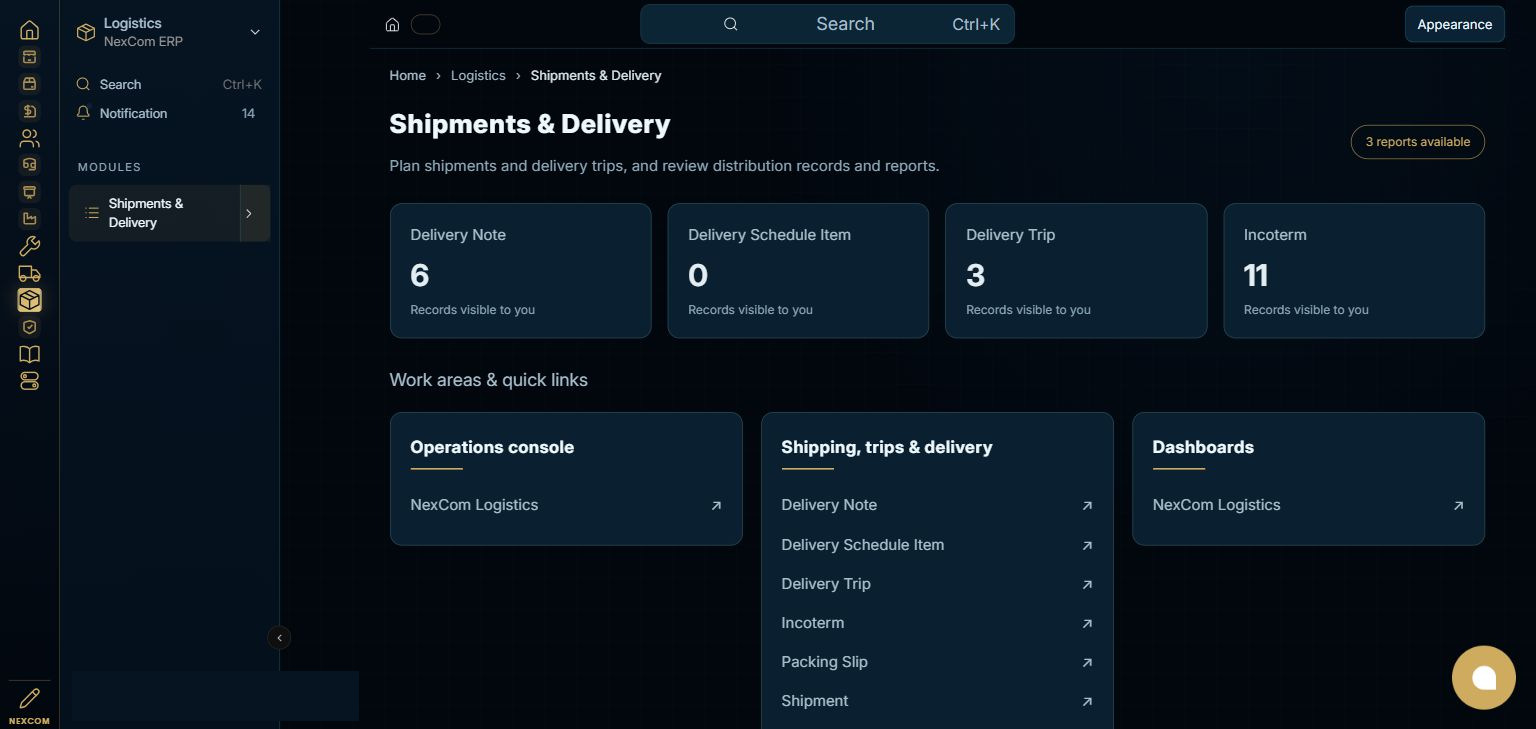1536x729 pixels.
Task: Open the dollar finance icon in the left rail
Action: click(x=29, y=111)
